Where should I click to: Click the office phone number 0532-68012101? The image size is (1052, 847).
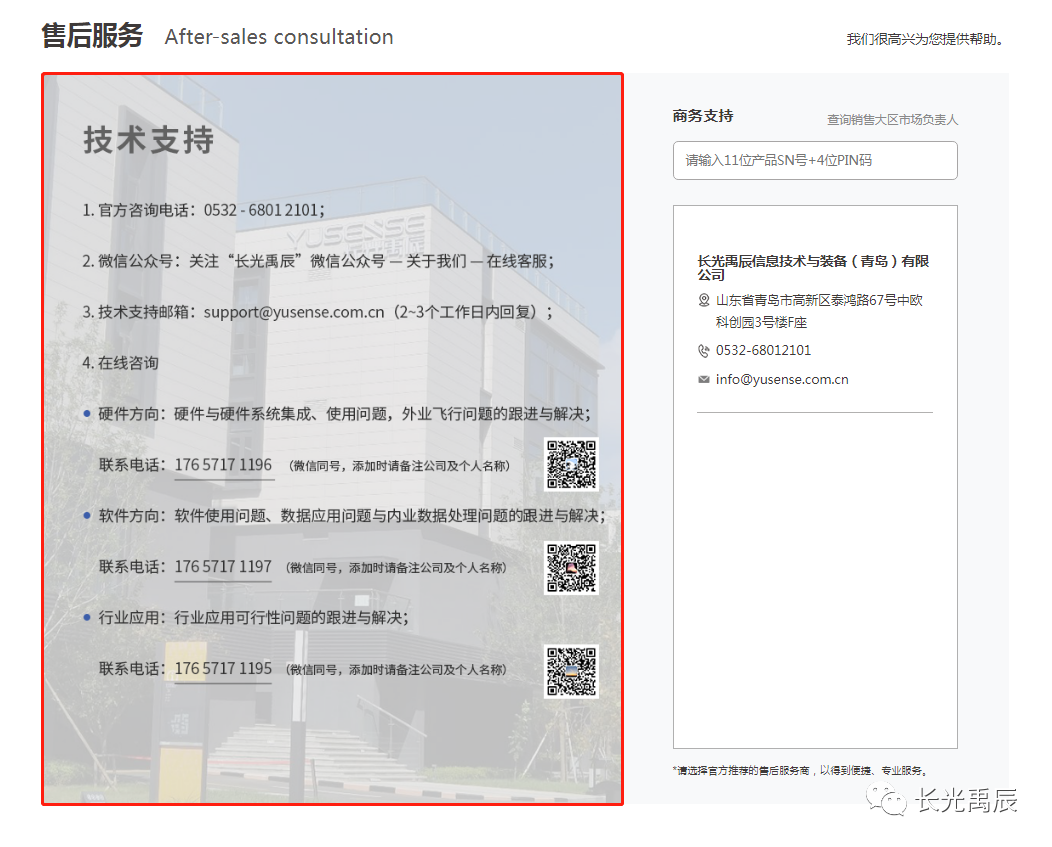(763, 351)
